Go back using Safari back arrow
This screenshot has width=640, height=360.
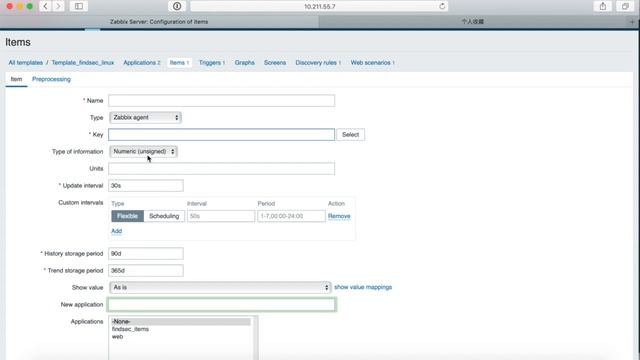click(46, 6)
